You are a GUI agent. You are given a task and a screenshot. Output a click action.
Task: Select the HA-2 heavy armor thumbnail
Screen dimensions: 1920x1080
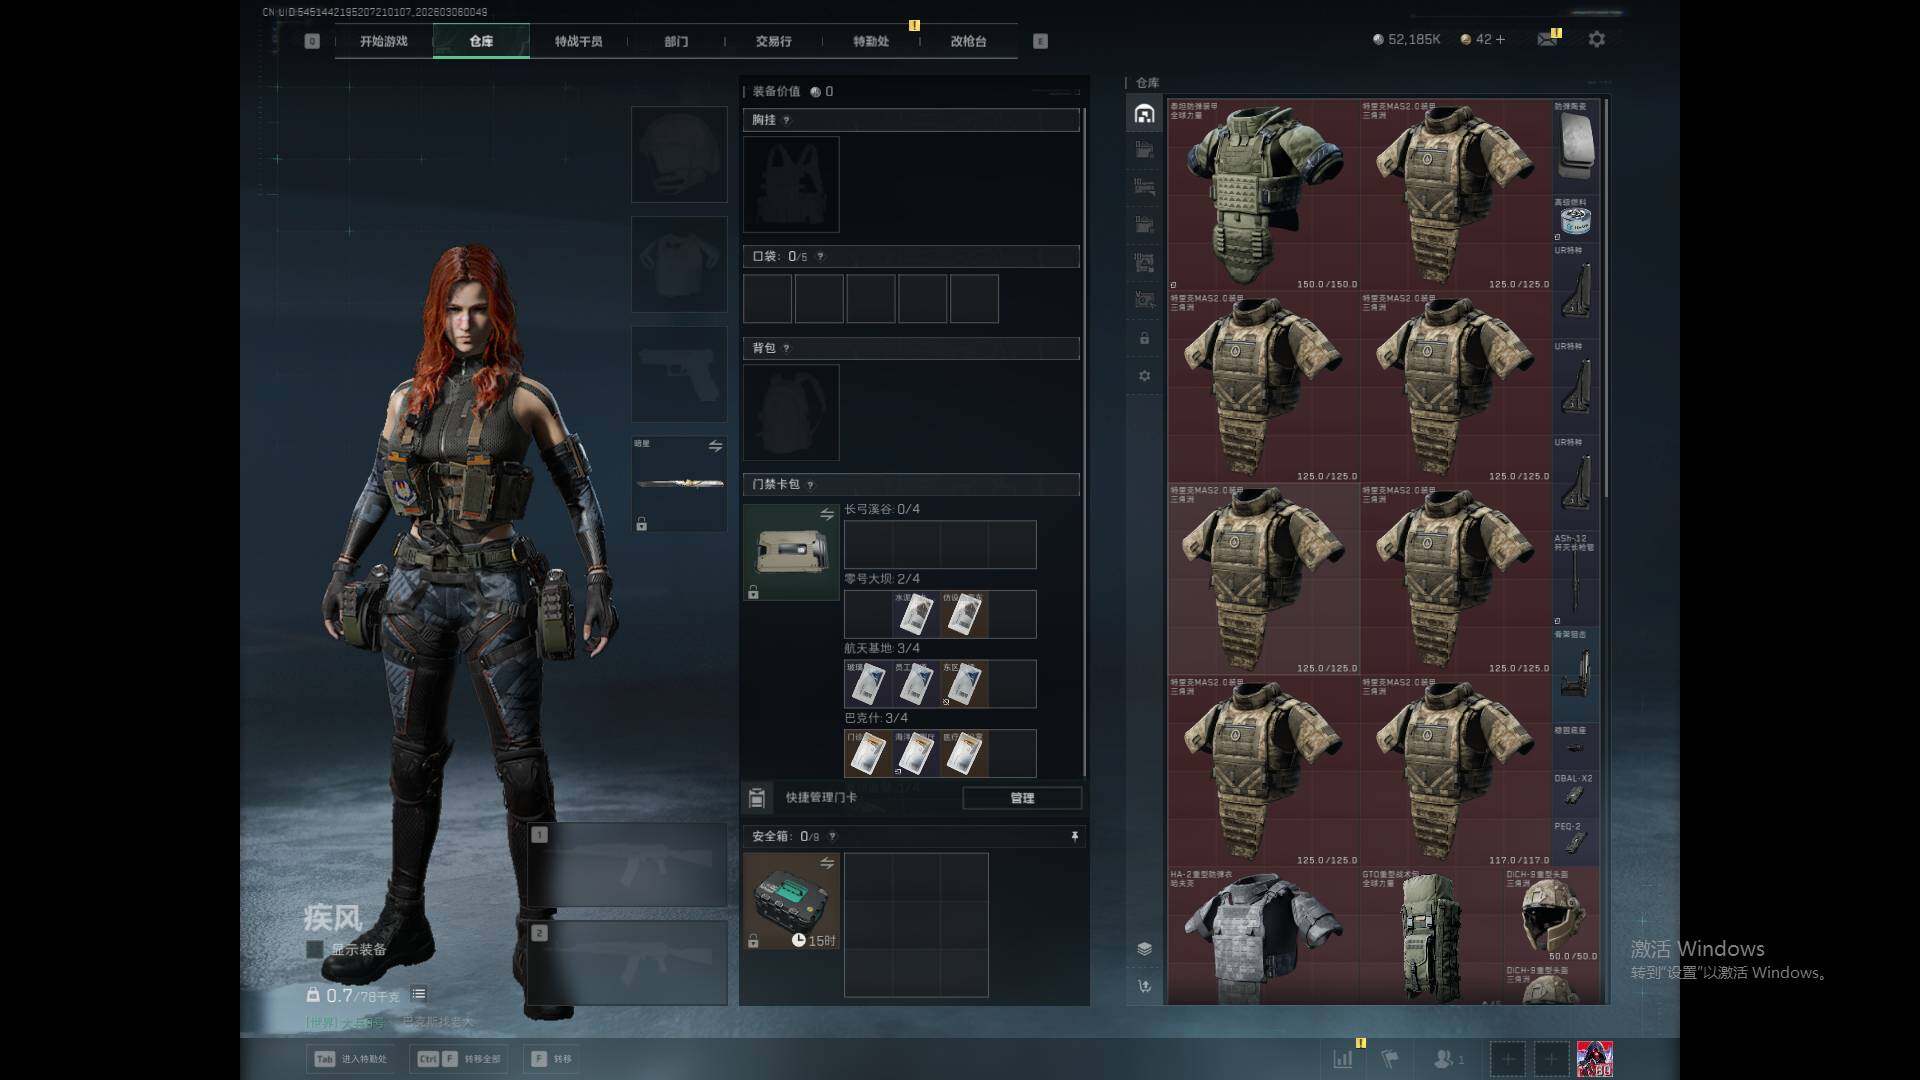1262,936
